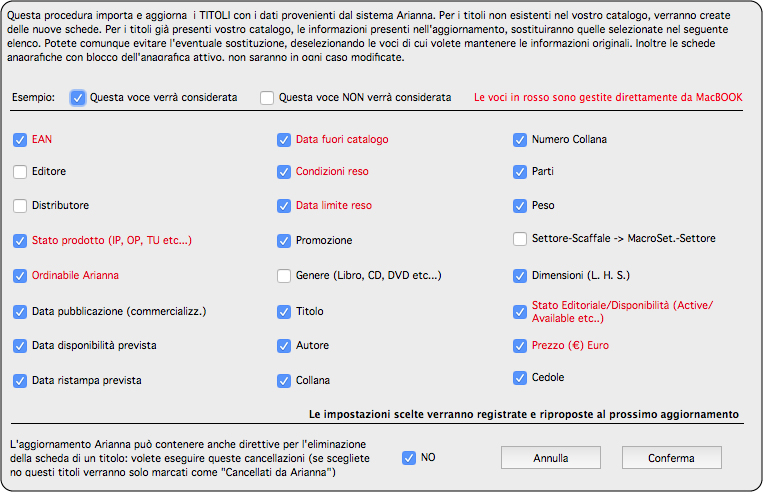
Task: Uncheck the Titolo checkbox
Action: (284, 312)
